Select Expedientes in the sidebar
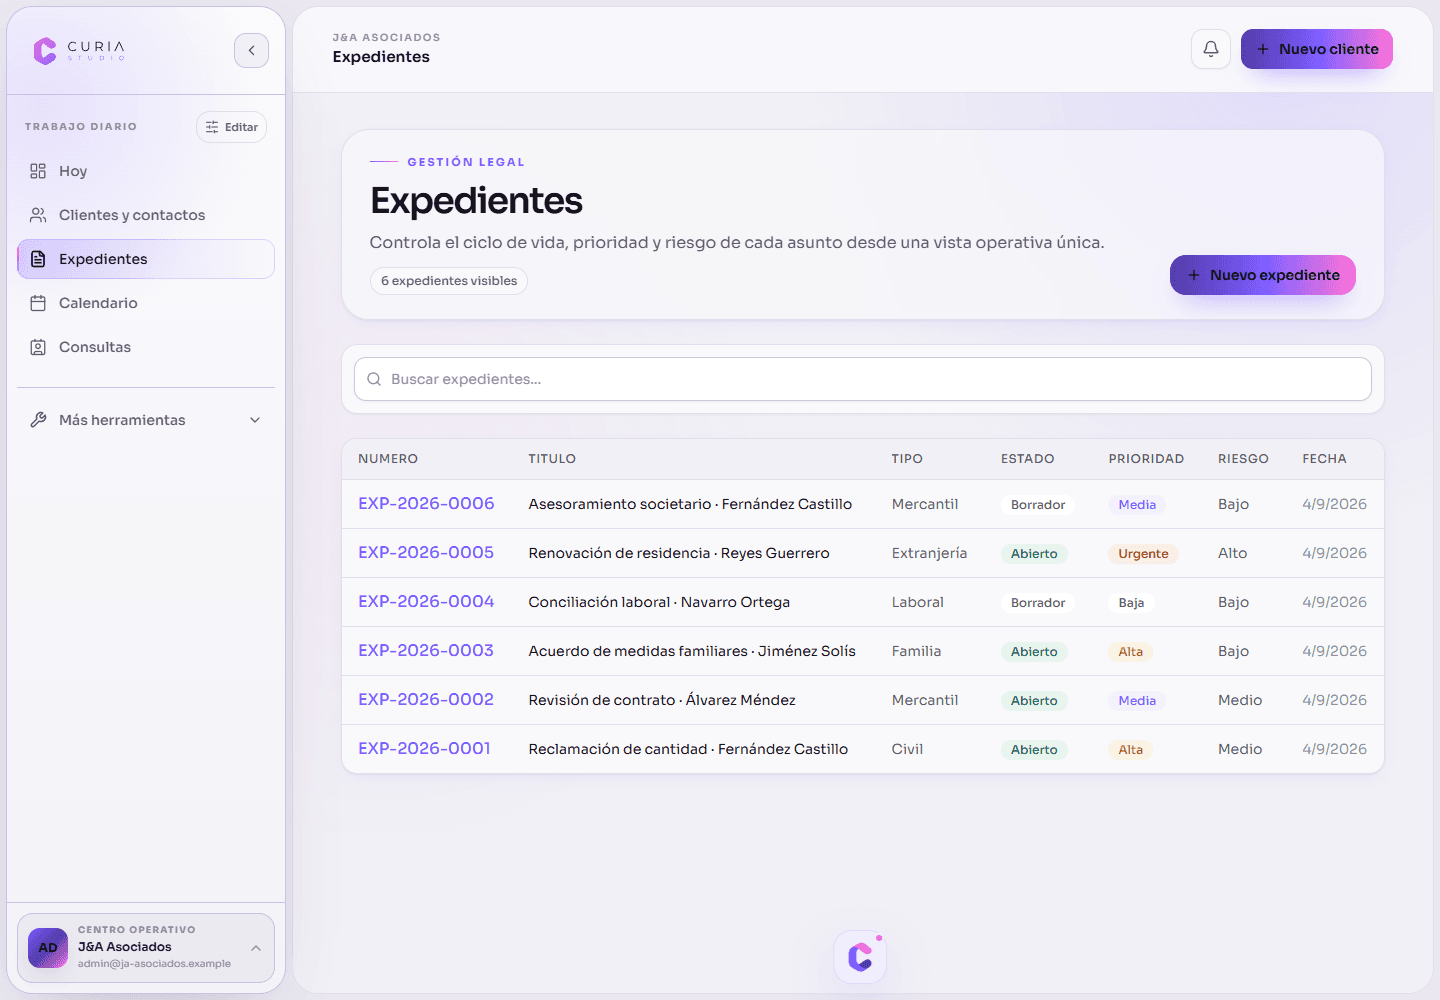This screenshot has height=1000, width=1440. click(146, 259)
